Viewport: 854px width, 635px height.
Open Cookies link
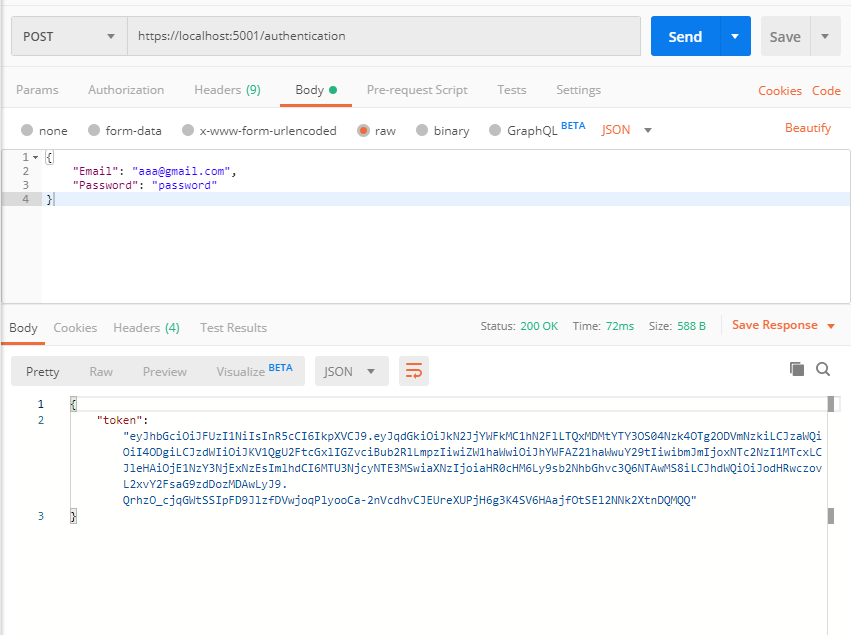coord(779,90)
